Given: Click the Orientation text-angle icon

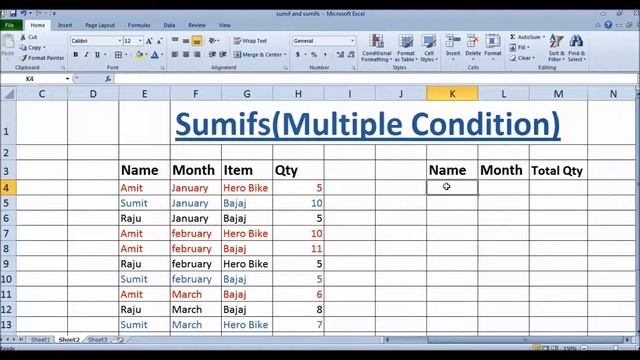Looking at the screenshot, I should 212,41.
